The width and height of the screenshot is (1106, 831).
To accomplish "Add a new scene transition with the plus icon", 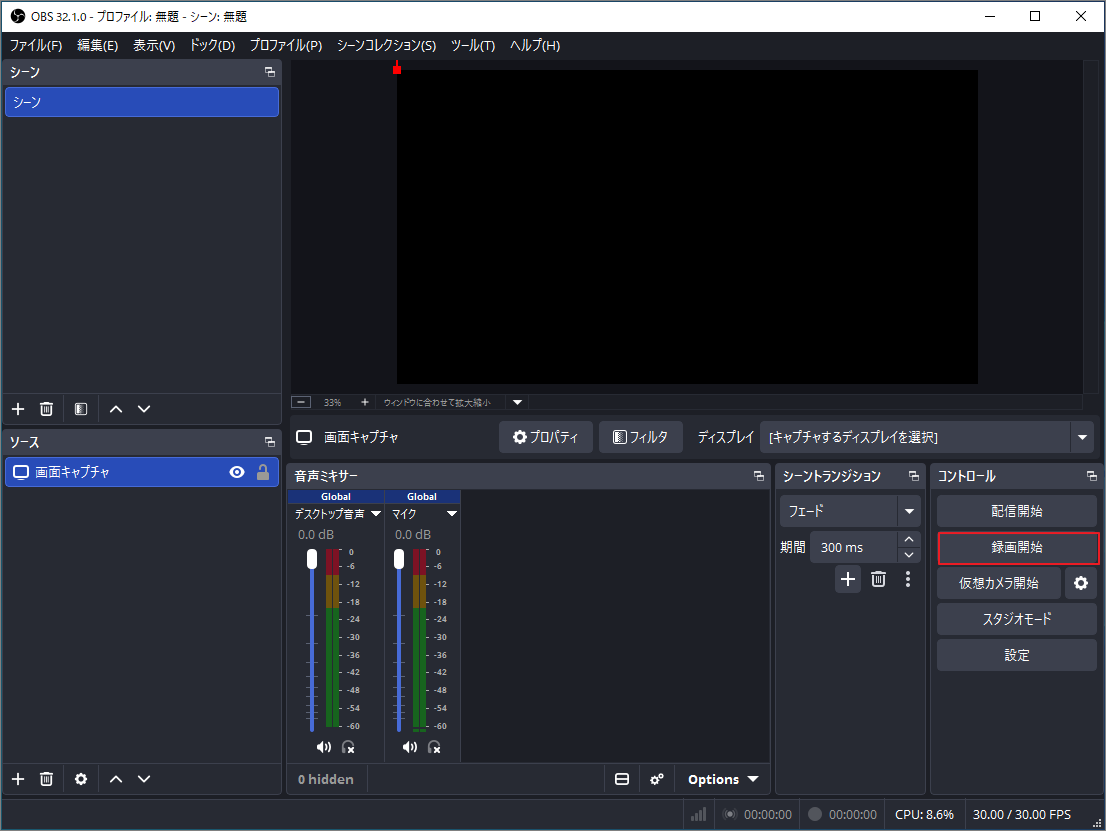I will click(x=847, y=579).
